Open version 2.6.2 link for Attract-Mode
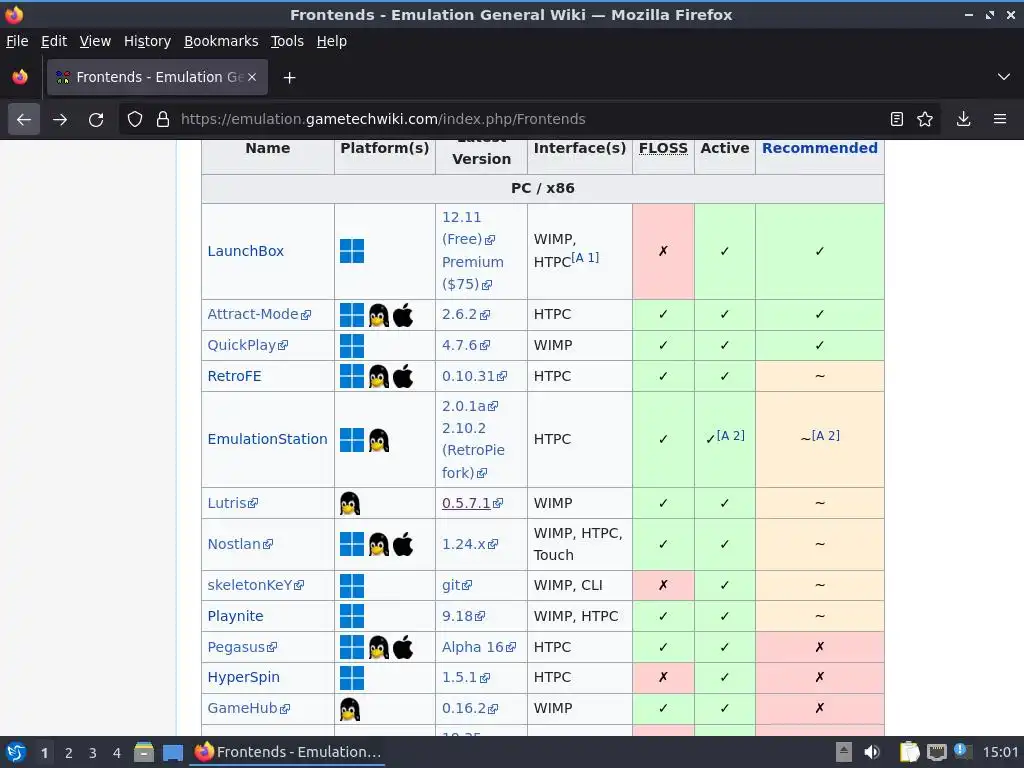This screenshot has height=768, width=1024. [465, 314]
